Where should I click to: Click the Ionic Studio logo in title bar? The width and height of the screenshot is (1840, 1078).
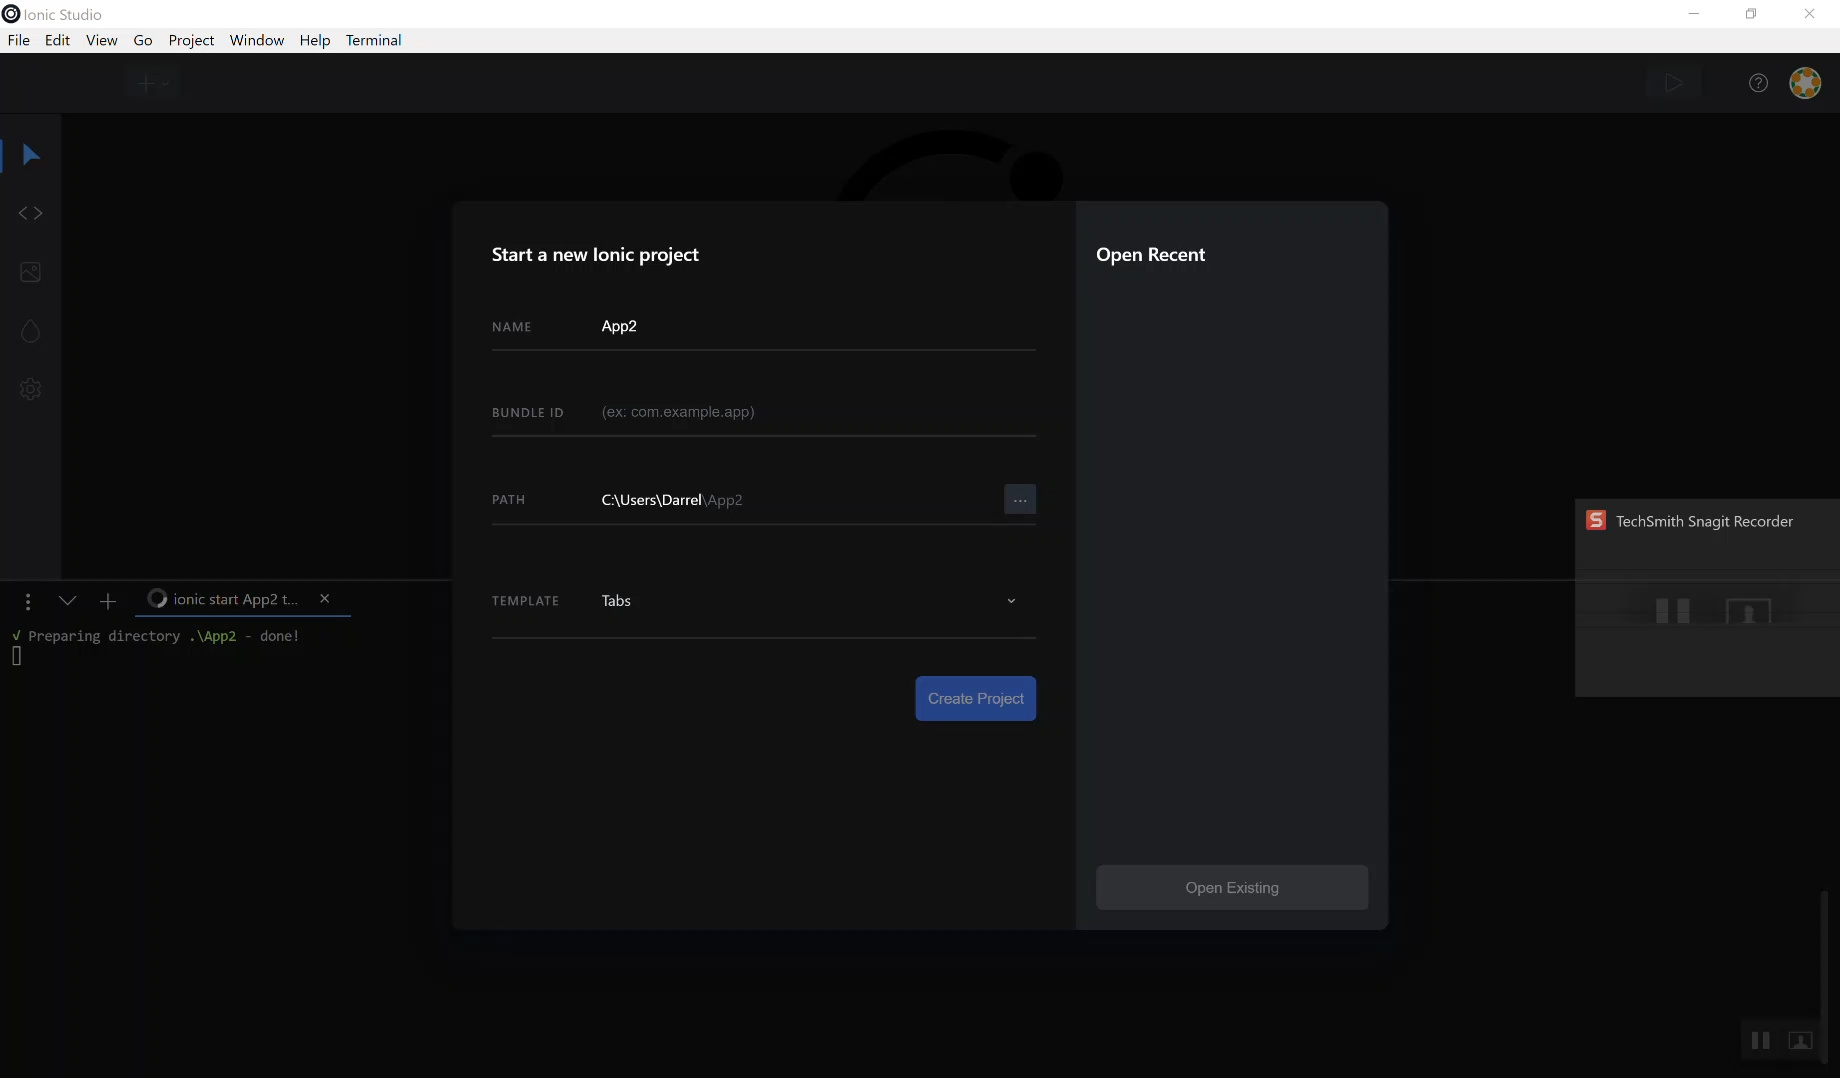11,14
